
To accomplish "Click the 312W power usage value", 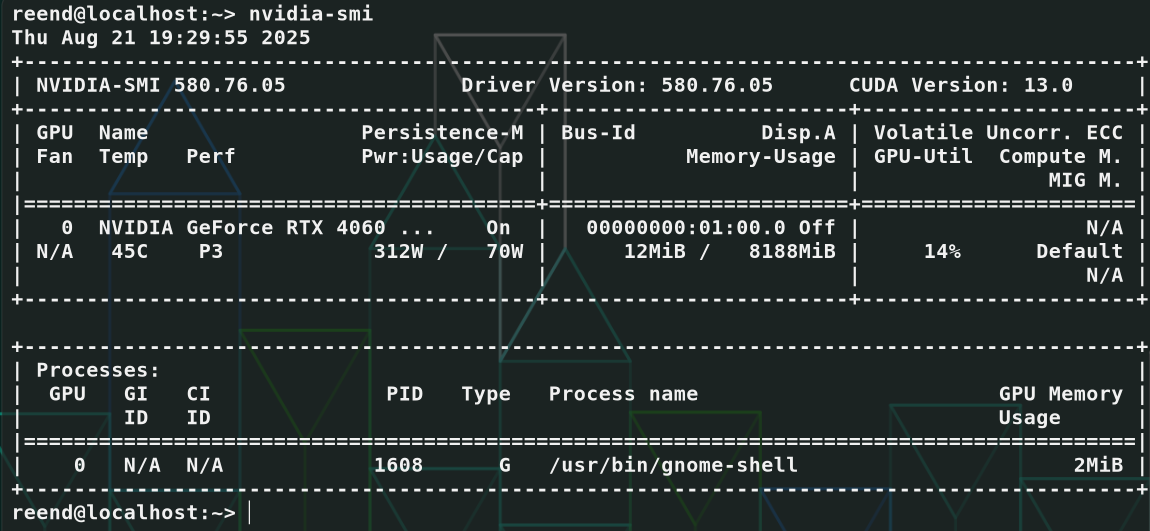I will point(398,252).
